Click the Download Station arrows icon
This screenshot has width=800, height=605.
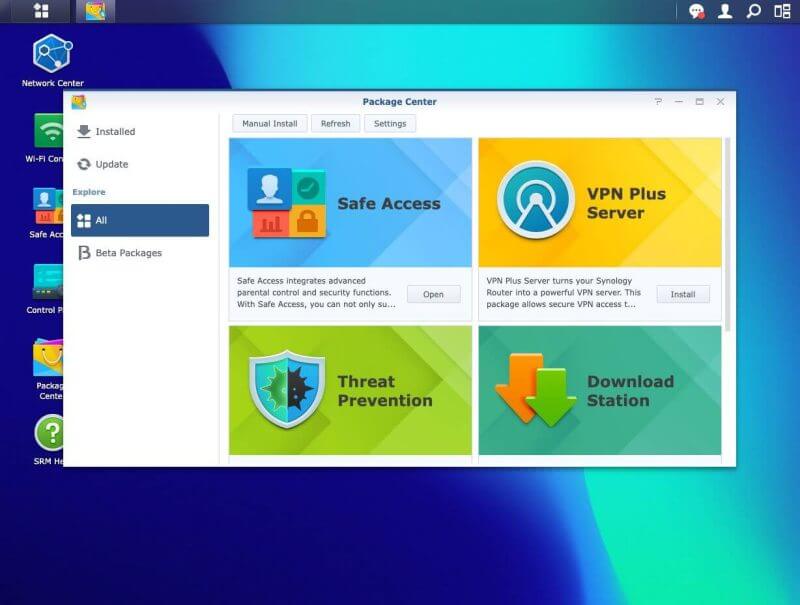click(x=536, y=390)
